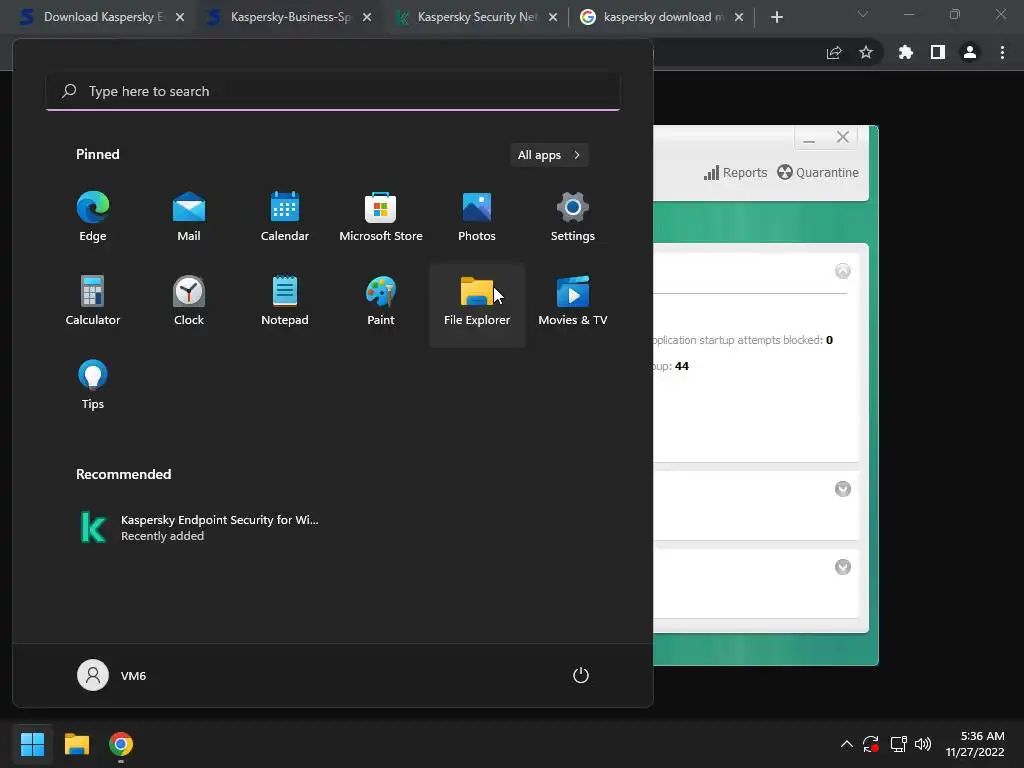The height and width of the screenshot is (768, 1024).
Task: Open File Explorer from pinned apps
Action: pyautogui.click(x=477, y=304)
